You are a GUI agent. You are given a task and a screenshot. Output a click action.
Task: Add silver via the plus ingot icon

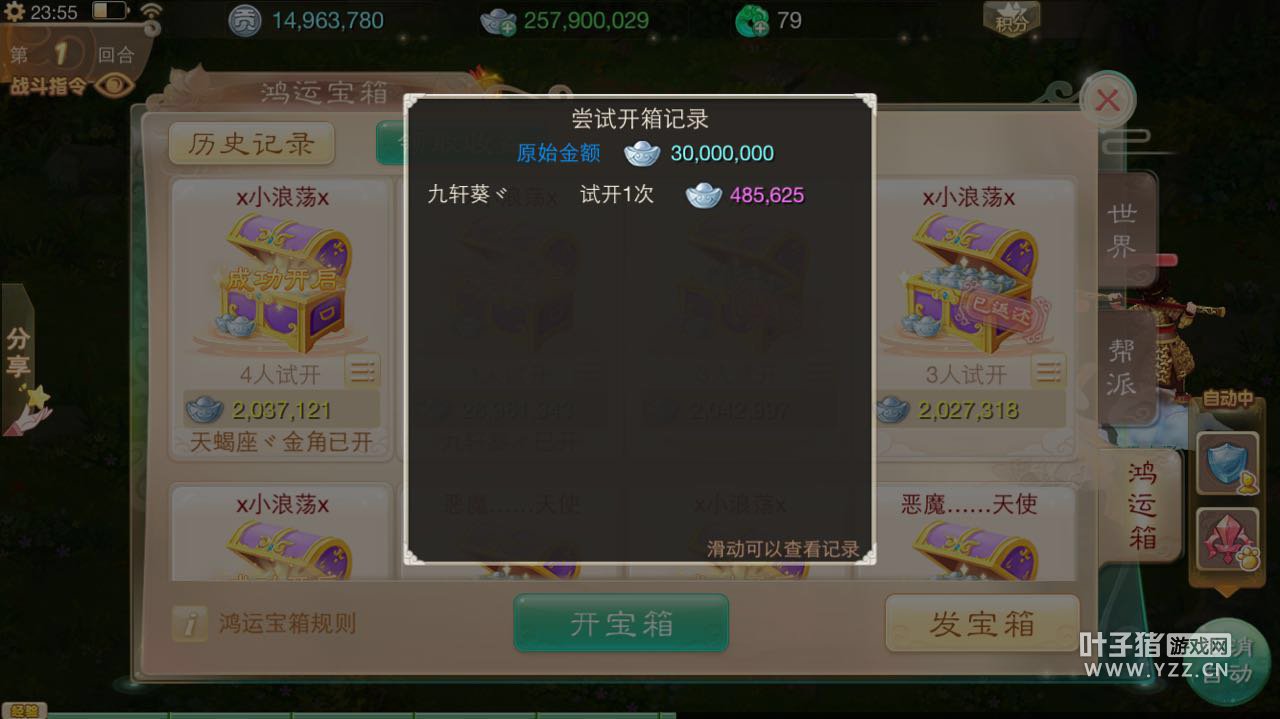pos(498,21)
